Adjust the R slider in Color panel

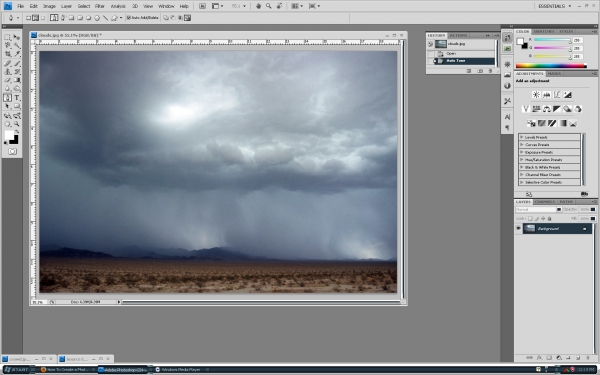coord(570,41)
